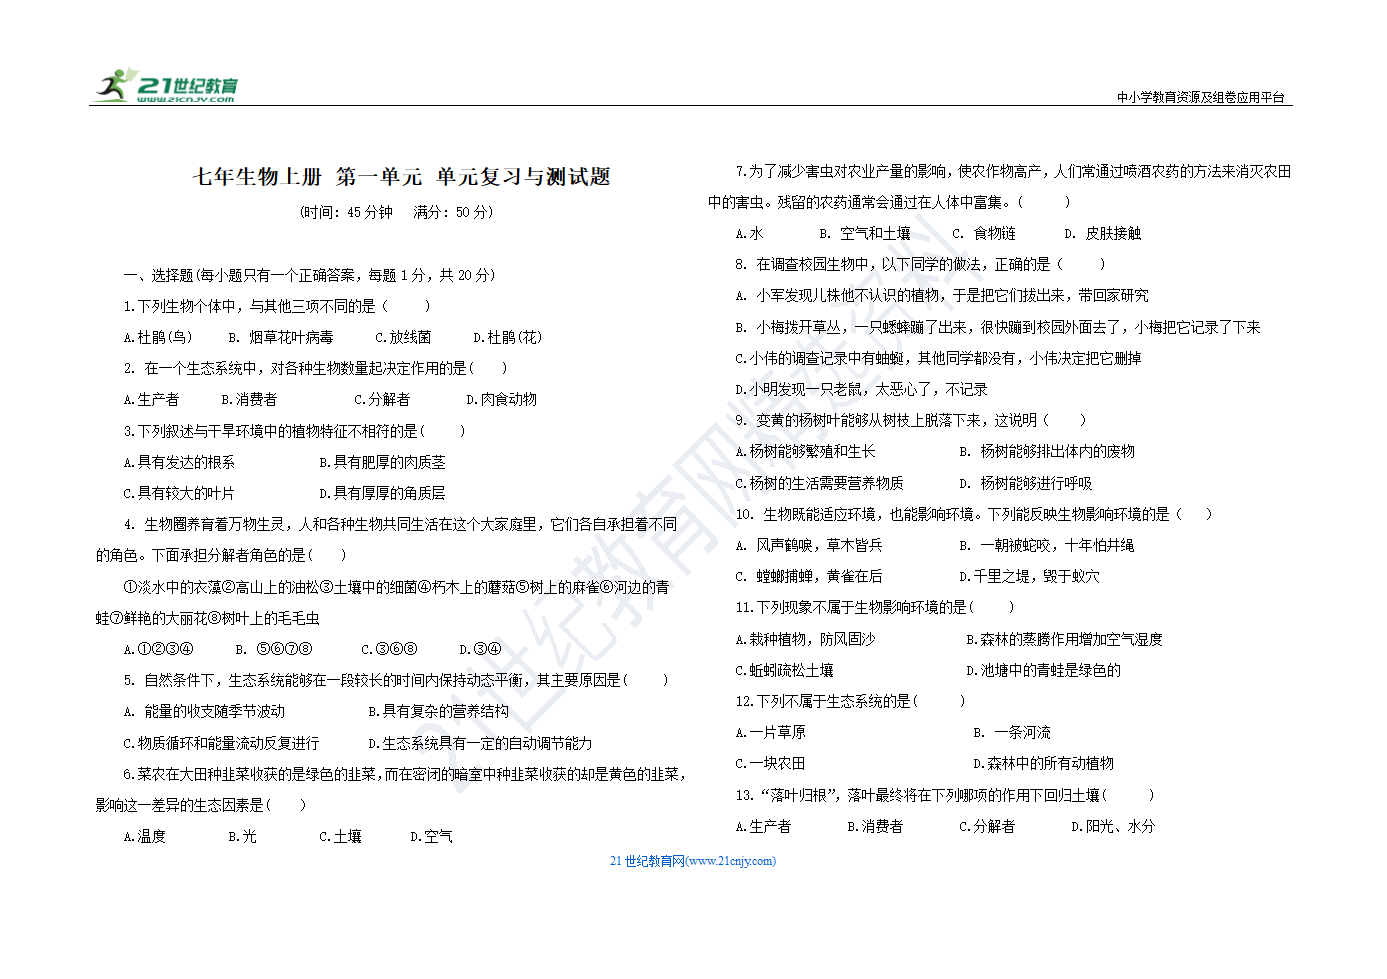Viewport: 1387px width, 979px height.
Task: Select option A.杜鹃(鸟)
Action: 158,337
